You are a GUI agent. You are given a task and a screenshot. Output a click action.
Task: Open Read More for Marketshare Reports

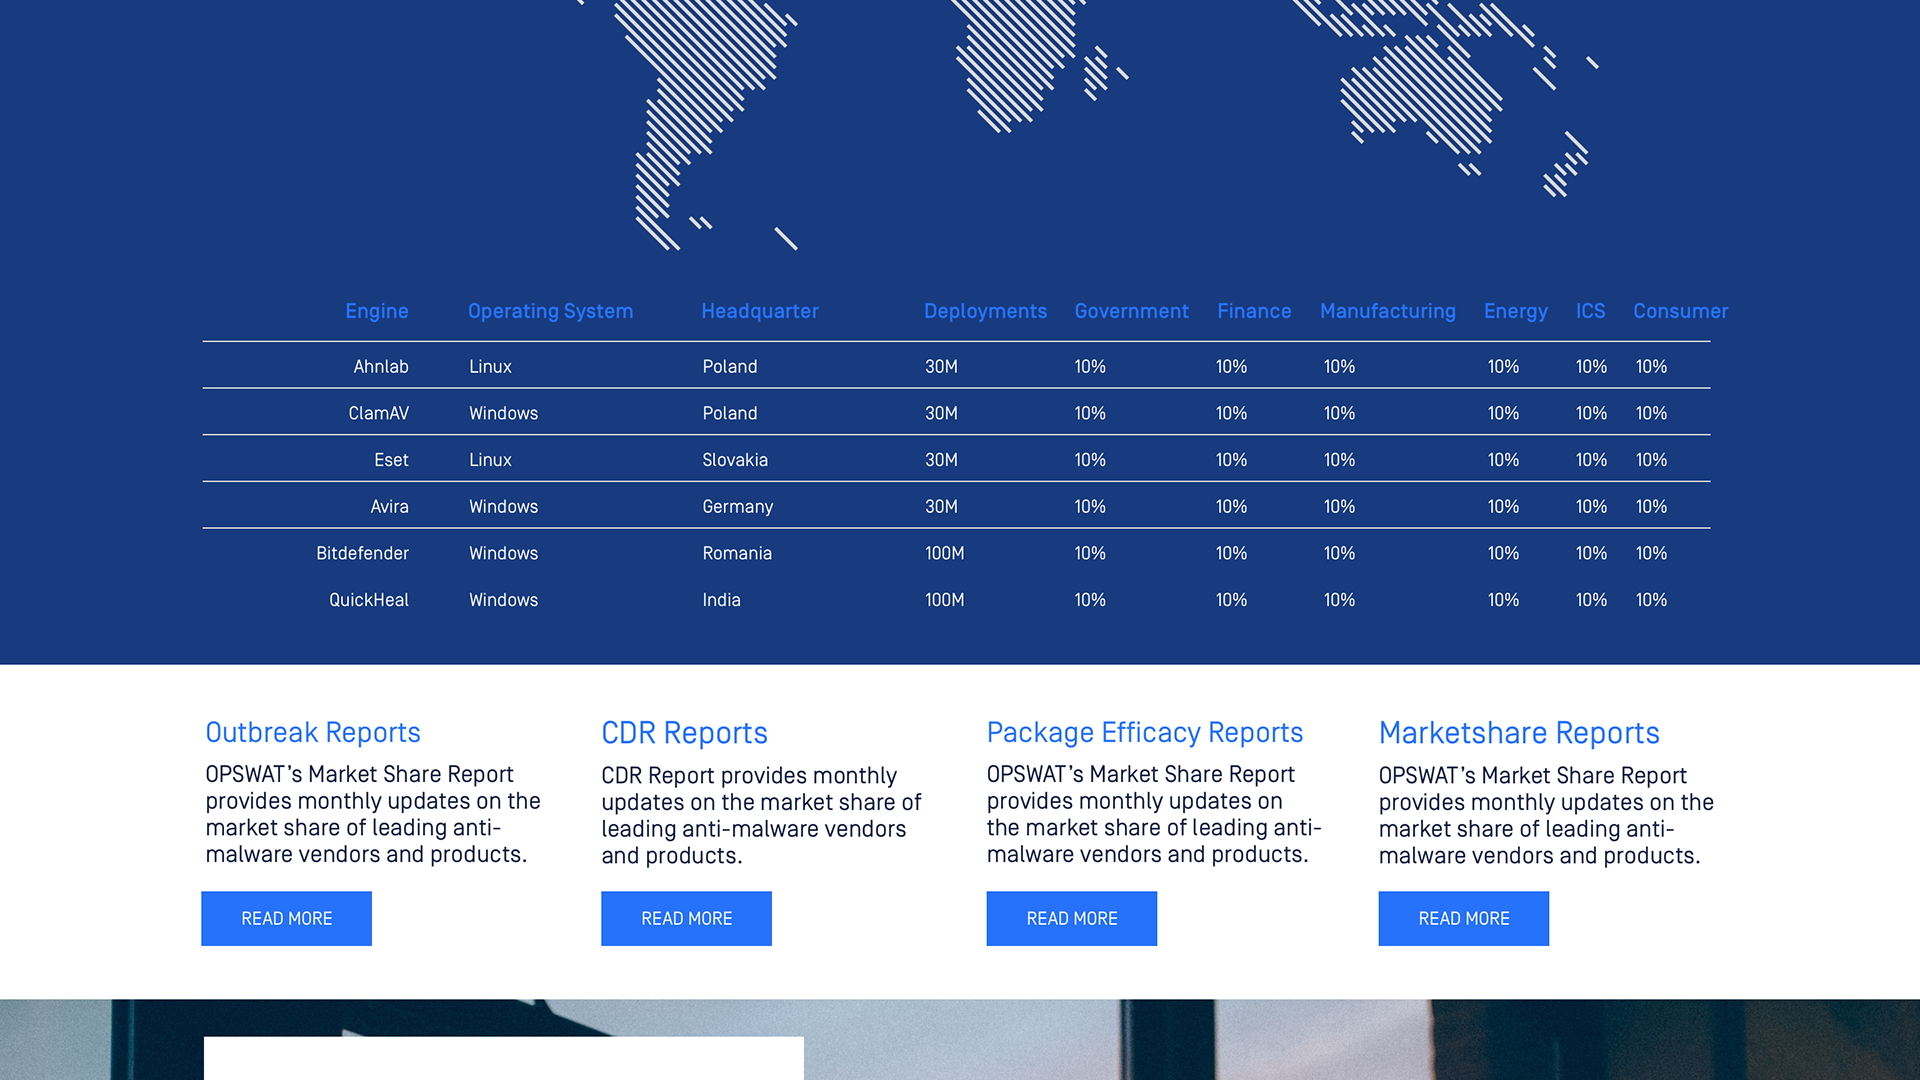[x=1463, y=918]
